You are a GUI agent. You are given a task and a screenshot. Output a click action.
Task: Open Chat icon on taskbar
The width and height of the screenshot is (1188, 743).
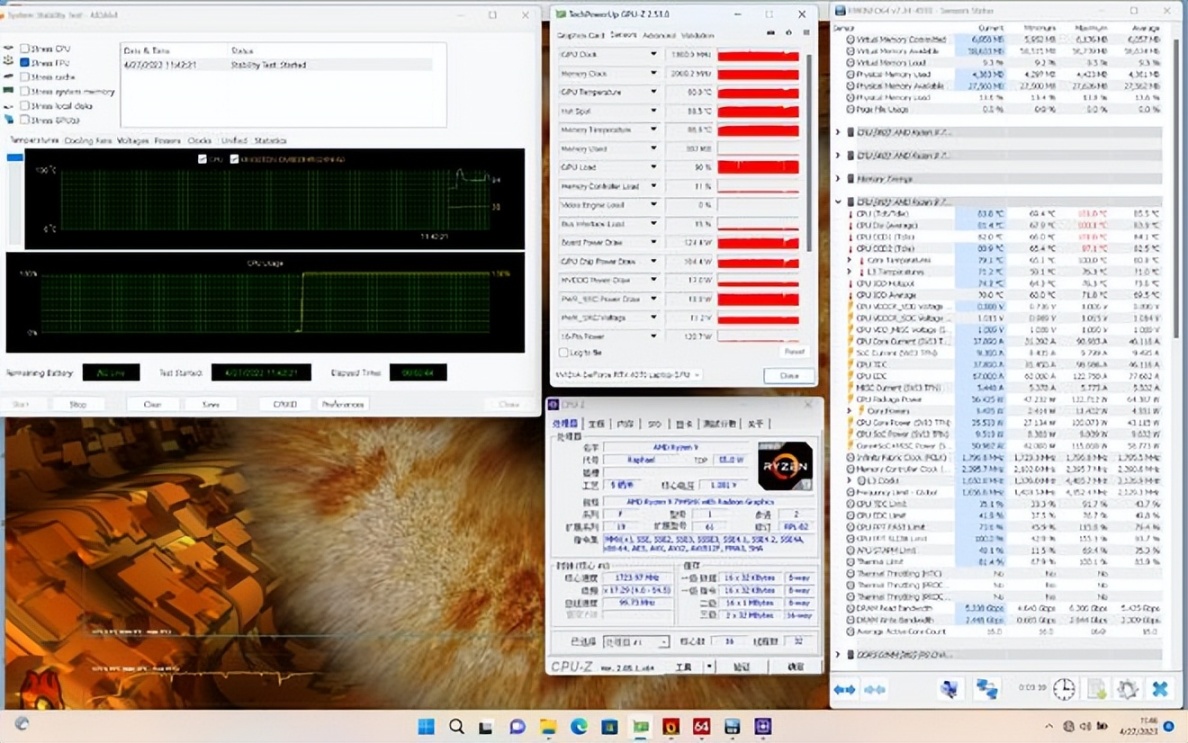click(x=517, y=727)
